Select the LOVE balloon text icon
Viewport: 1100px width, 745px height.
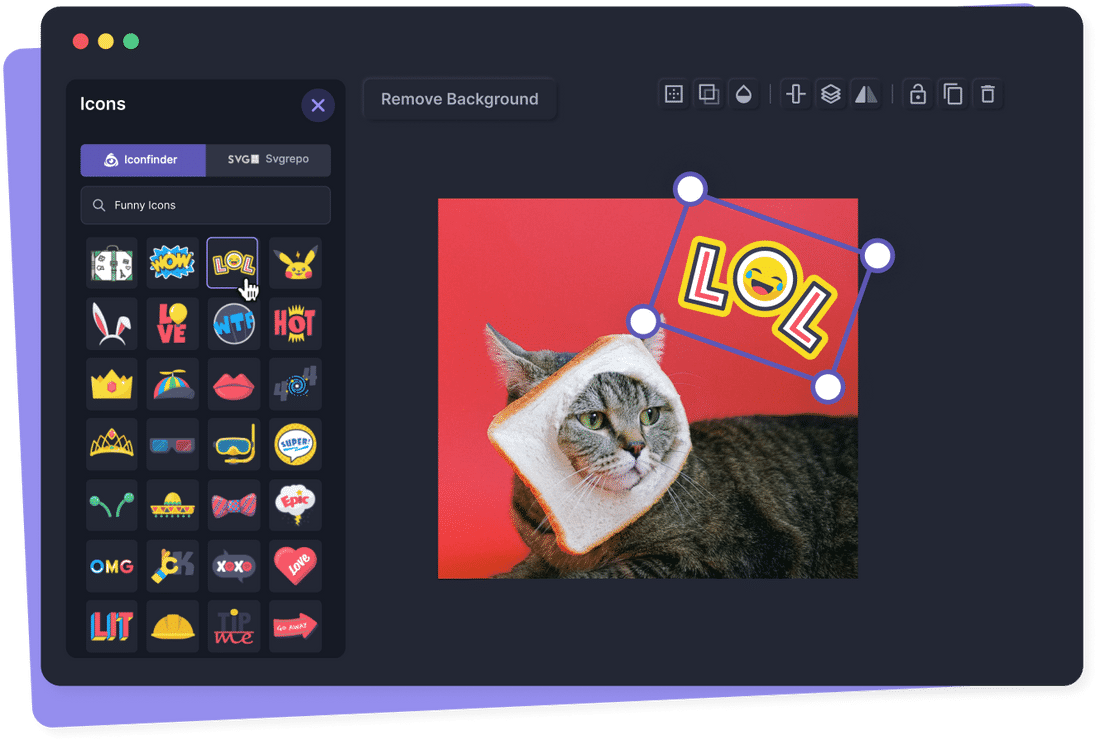click(x=173, y=324)
